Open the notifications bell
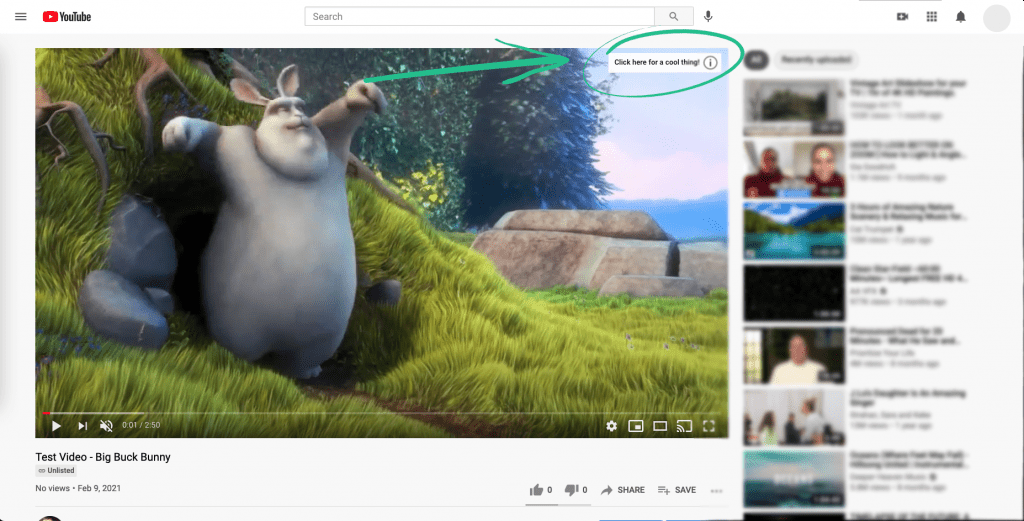Screen dimensions: 1024x521 [x=961, y=16]
